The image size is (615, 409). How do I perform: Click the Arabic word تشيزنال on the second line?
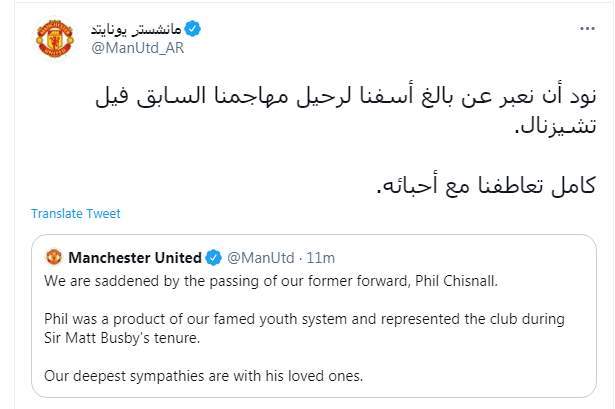coord(552,128)
